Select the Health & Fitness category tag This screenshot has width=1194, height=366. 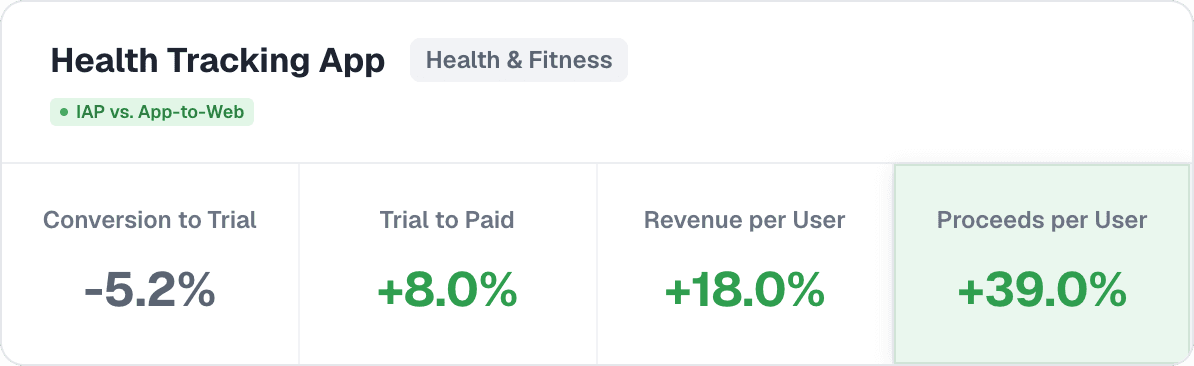519,60
